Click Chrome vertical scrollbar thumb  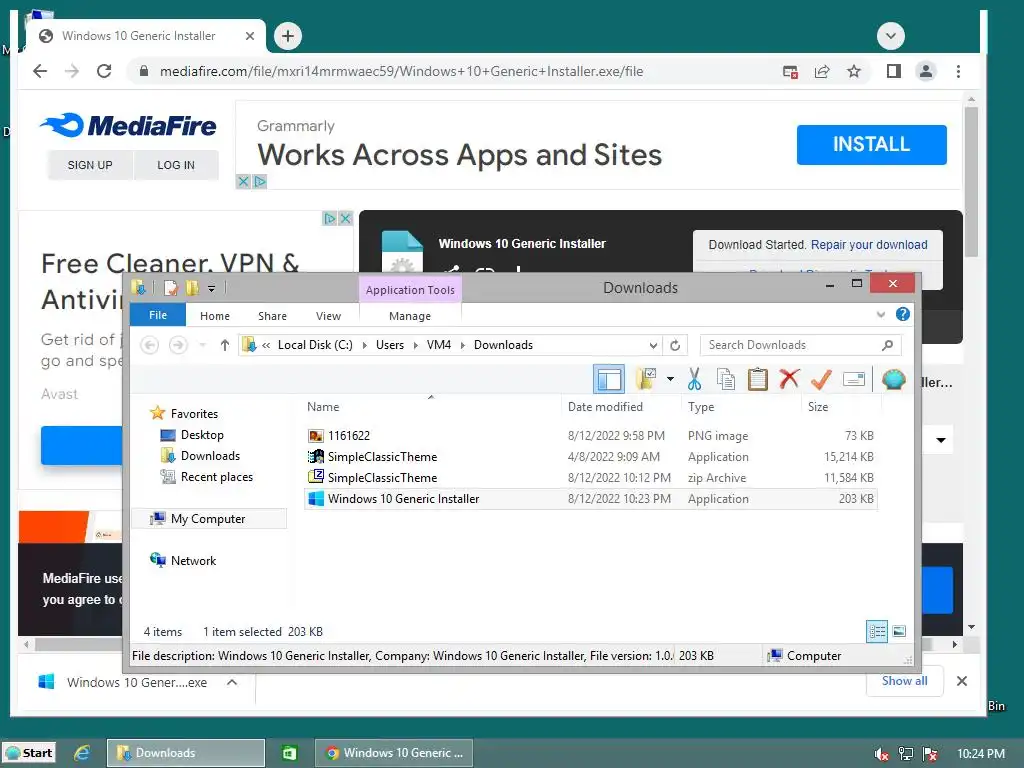point(971,182)
